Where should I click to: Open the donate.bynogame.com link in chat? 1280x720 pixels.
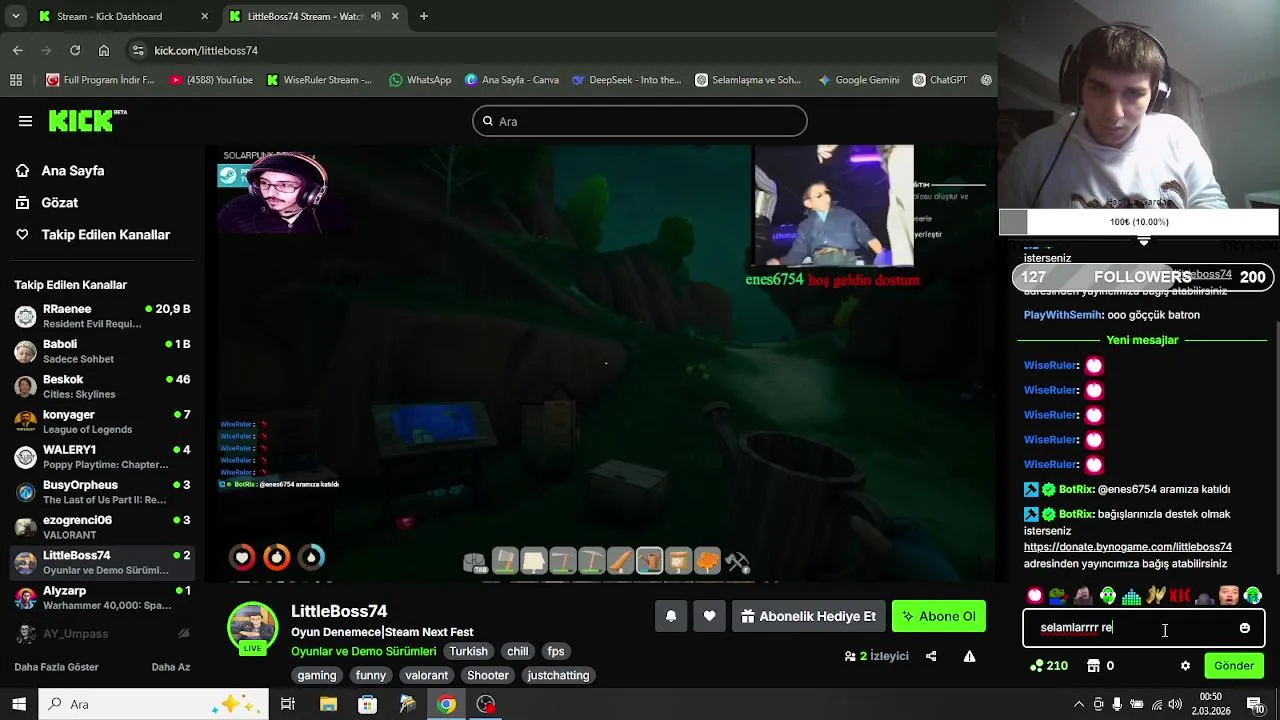(1127, 547)
